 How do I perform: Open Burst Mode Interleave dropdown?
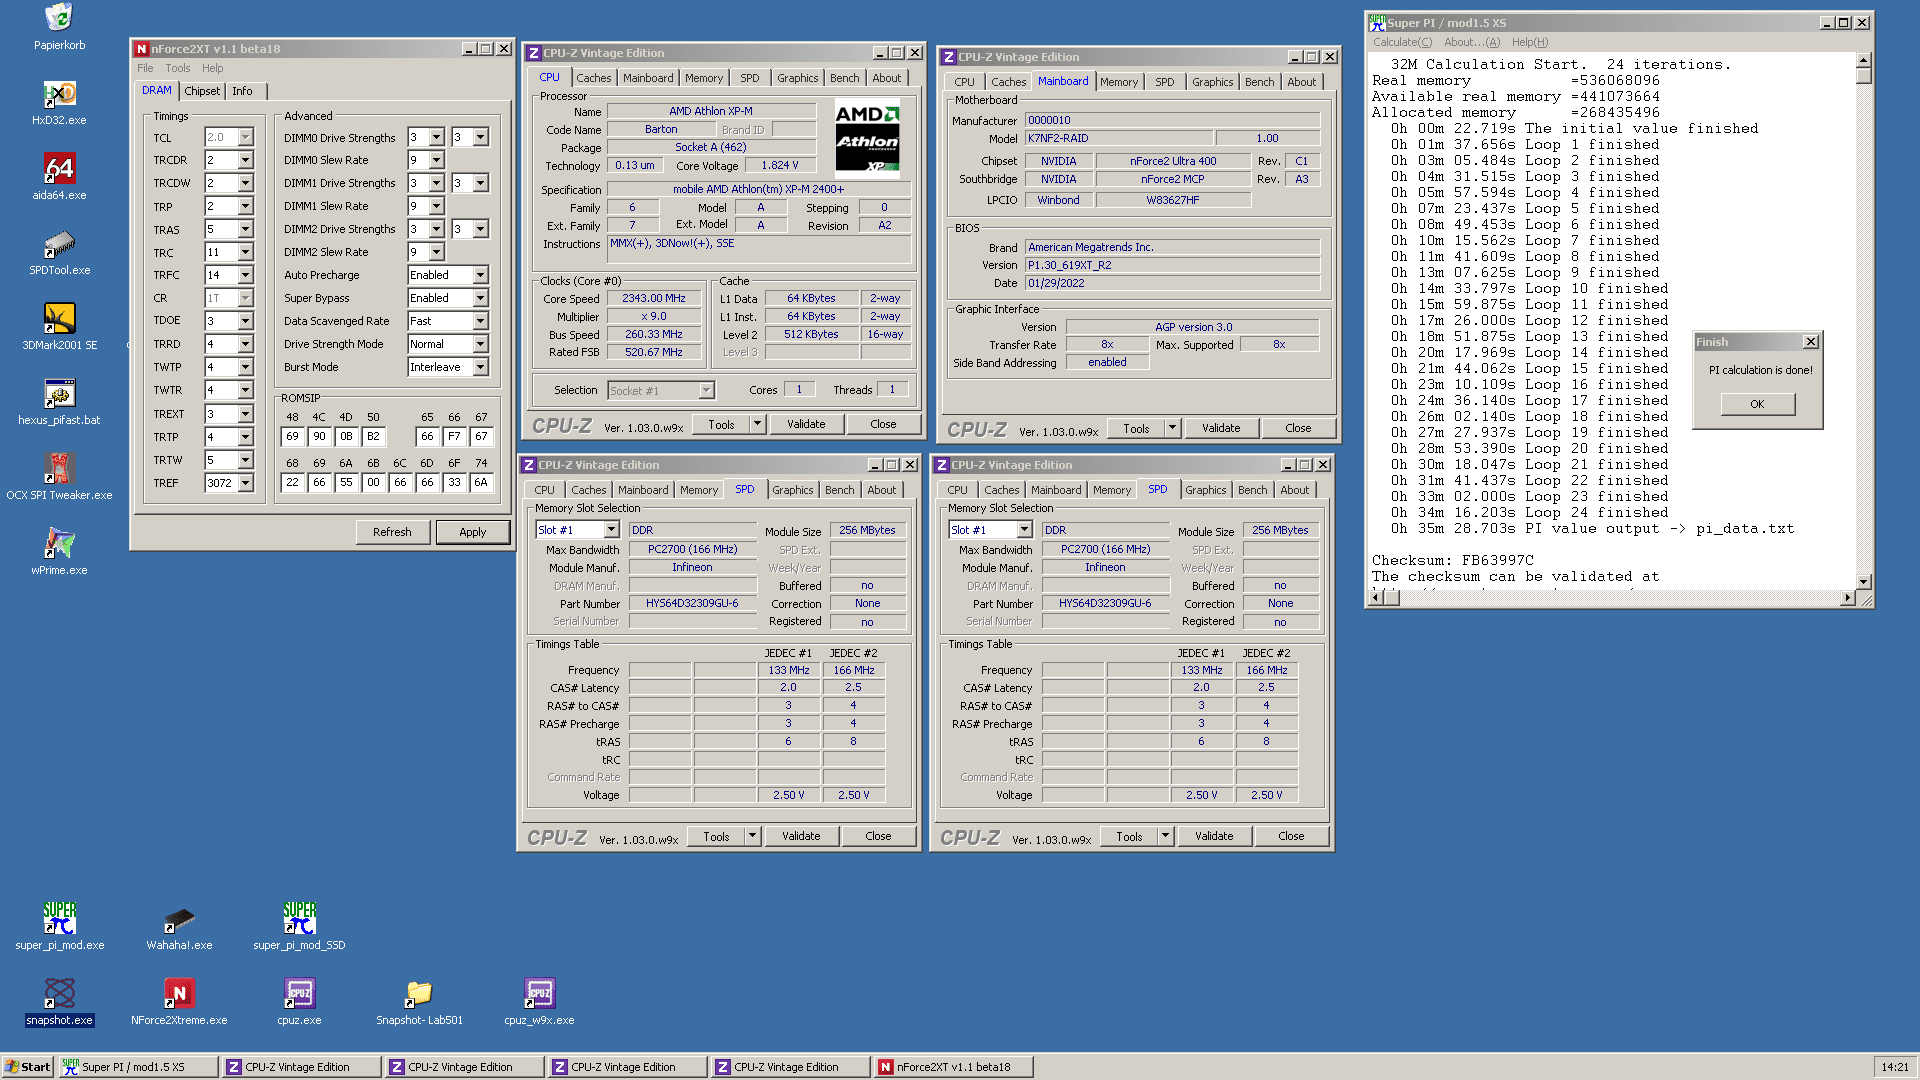tap(480, 367)
